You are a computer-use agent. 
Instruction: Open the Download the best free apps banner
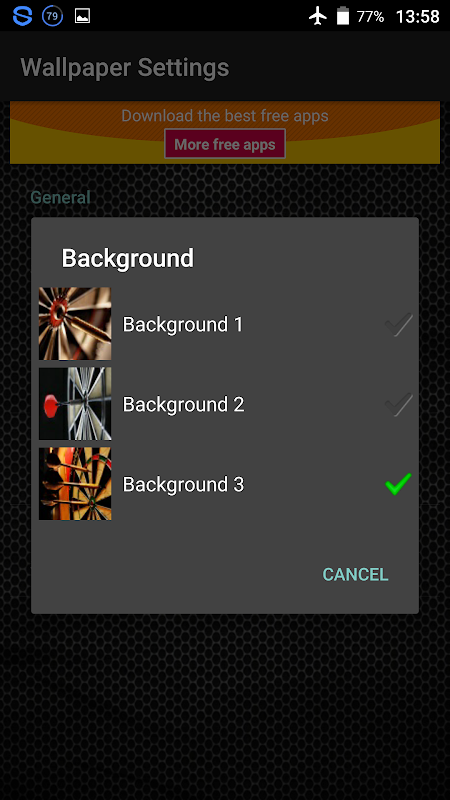(x=225, y=132)
